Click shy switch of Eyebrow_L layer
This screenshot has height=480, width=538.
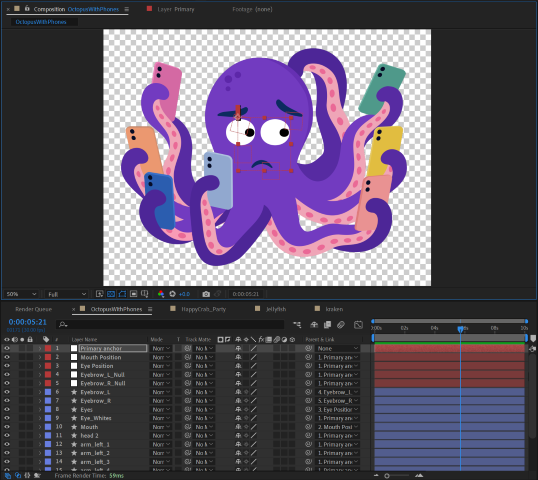(x=238, y=392)
